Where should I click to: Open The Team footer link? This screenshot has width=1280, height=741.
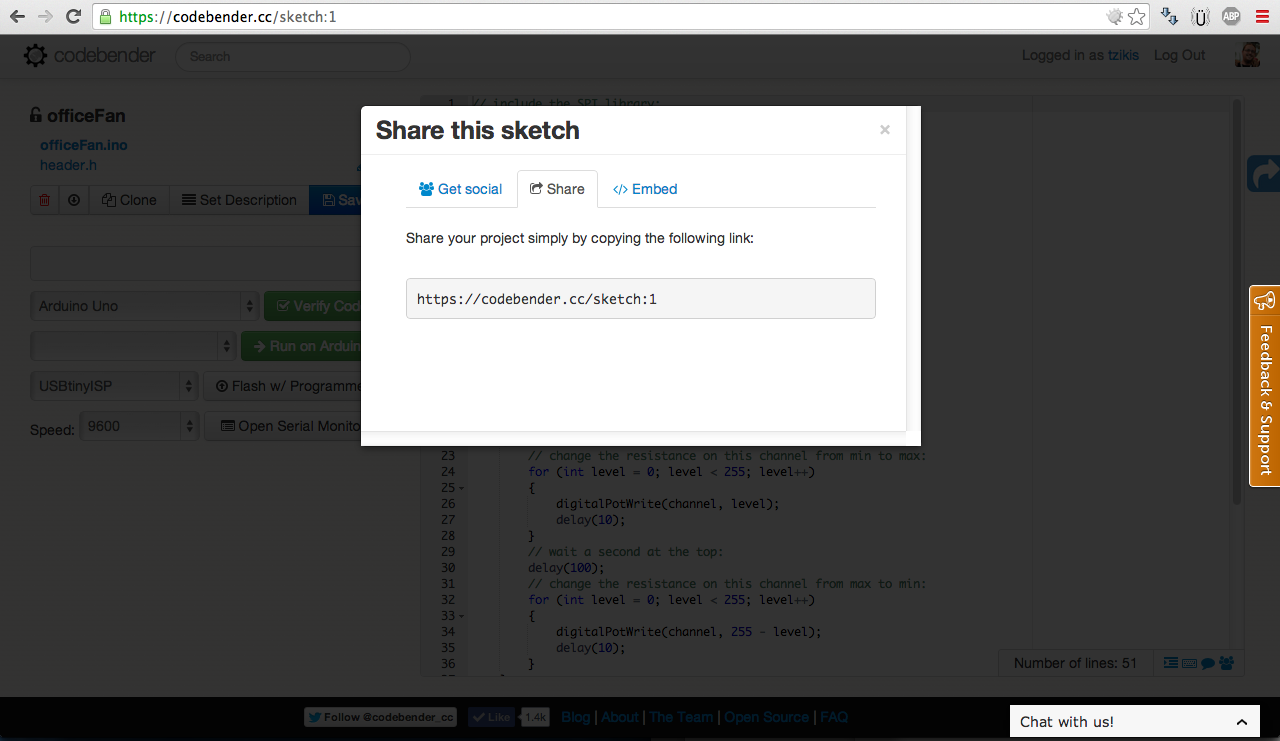(x=681, y=717)
